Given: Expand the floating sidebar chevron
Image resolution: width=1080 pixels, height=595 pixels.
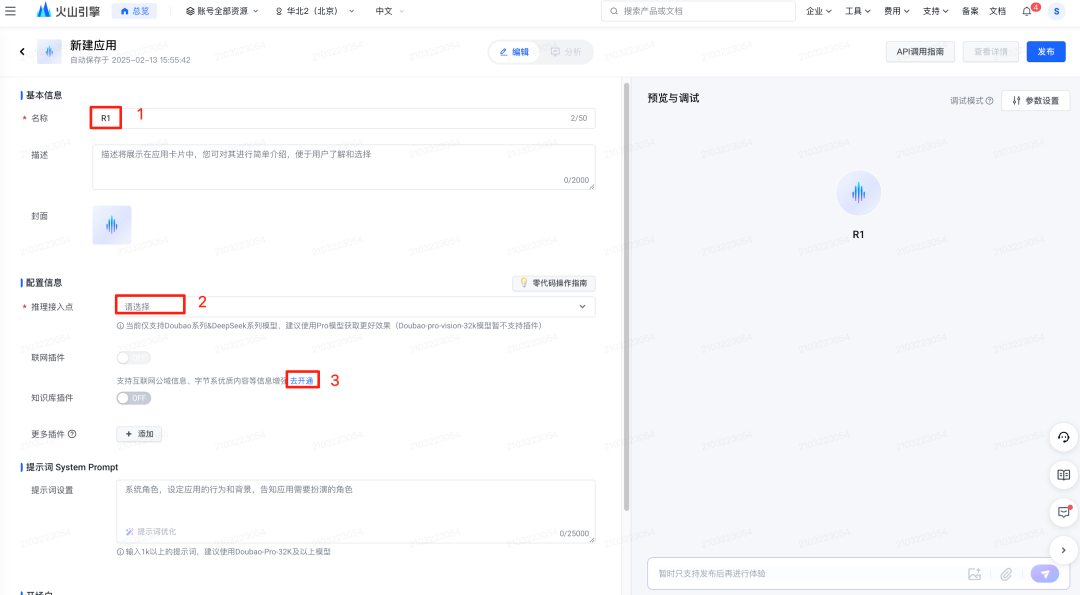Looking at the screenshot, I should tap(1063, 550).
